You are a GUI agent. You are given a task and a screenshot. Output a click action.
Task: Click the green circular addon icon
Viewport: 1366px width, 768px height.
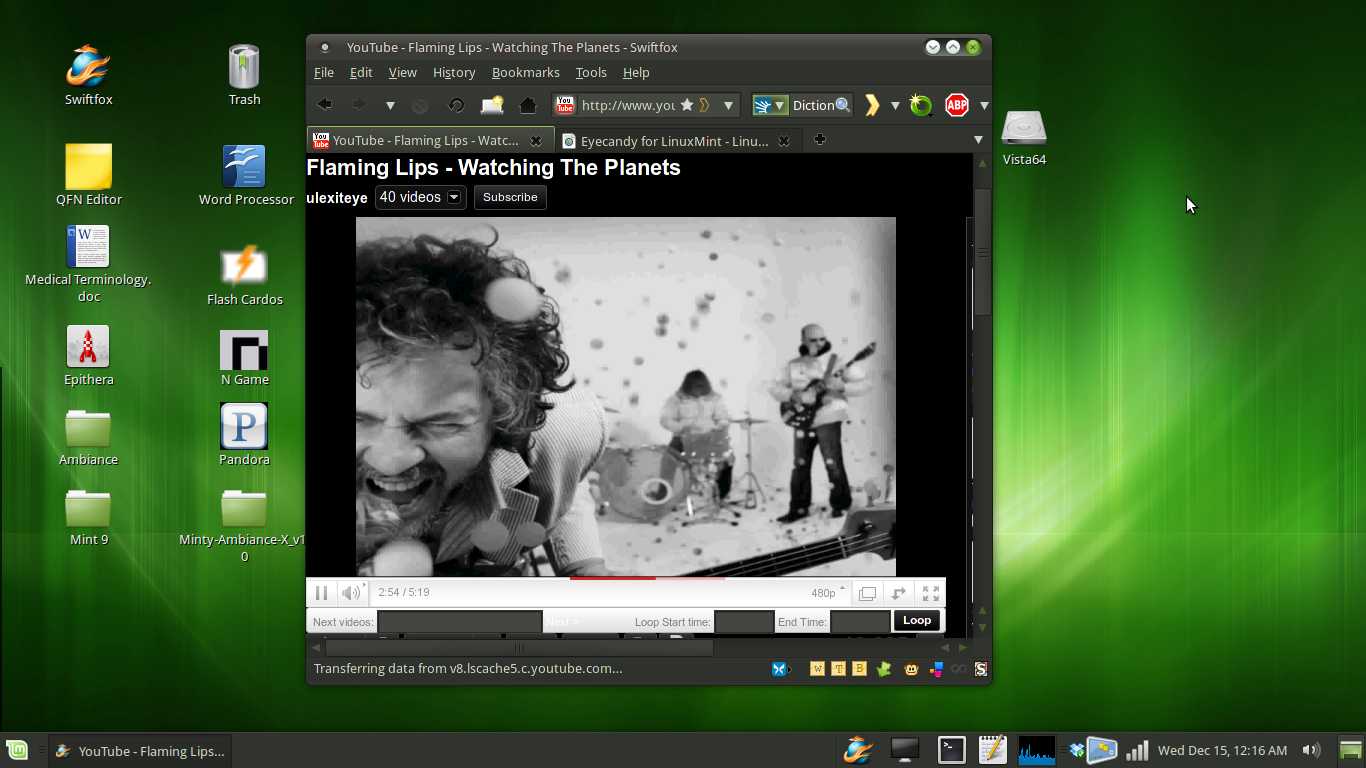pos(921,105)
